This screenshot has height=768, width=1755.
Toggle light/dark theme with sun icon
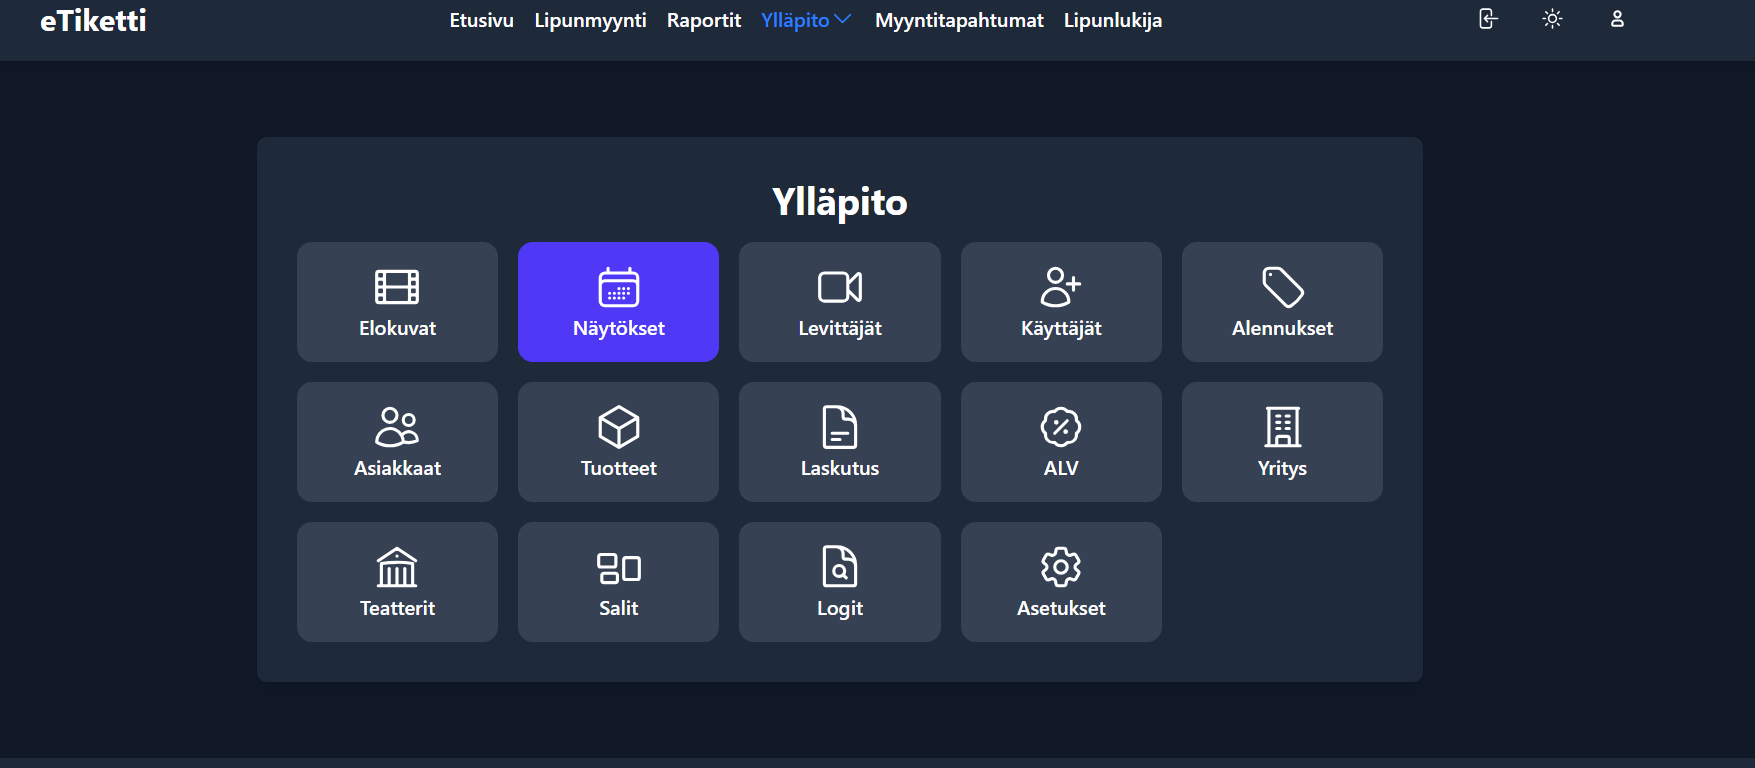(x=1552, y=19)
